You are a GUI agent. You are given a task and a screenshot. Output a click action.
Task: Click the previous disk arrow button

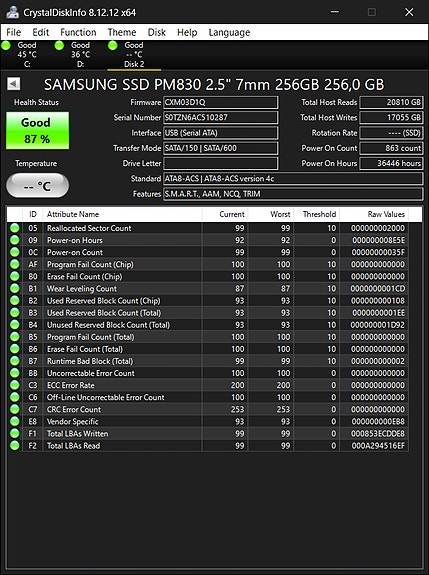tap(14, 84)
